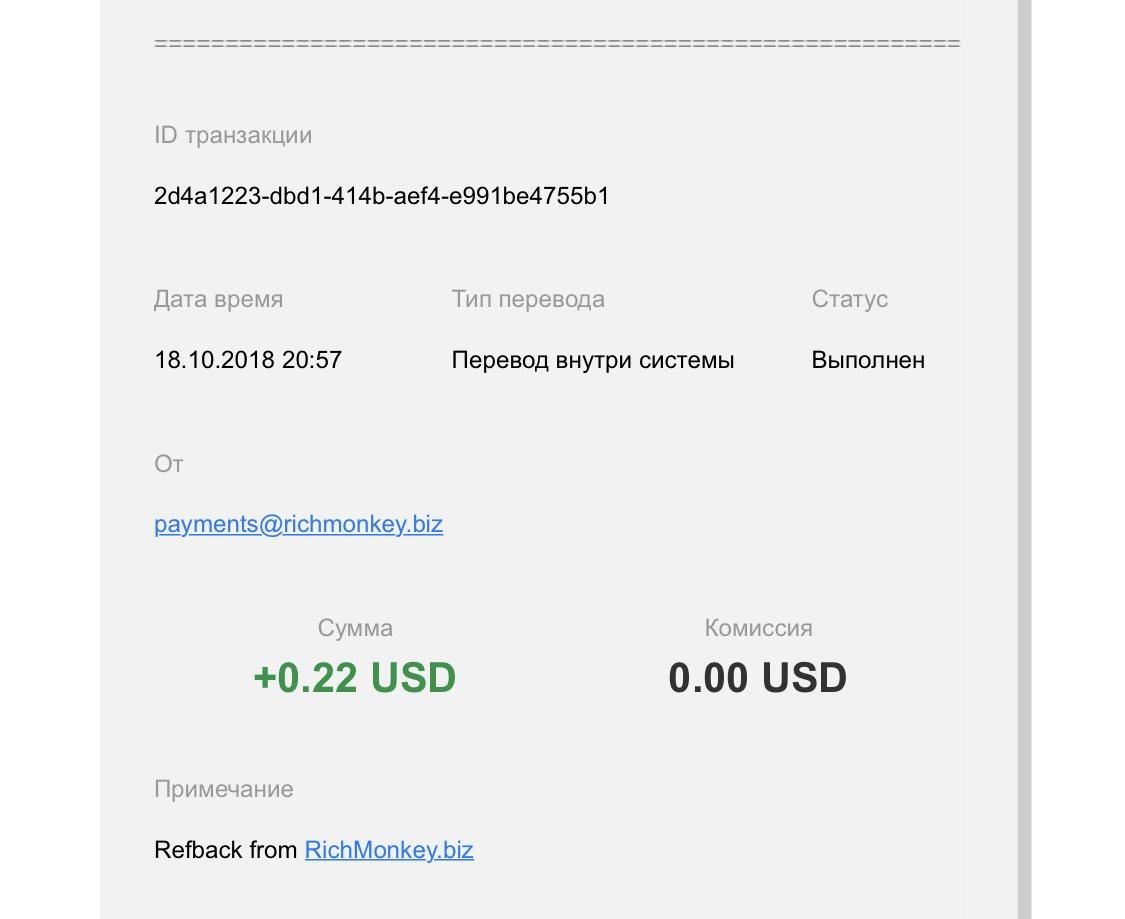Viewport: 1125px width, 919px height.
Task: Select the date value 18.10.2018 20:57
Action: tap(248, 359)
